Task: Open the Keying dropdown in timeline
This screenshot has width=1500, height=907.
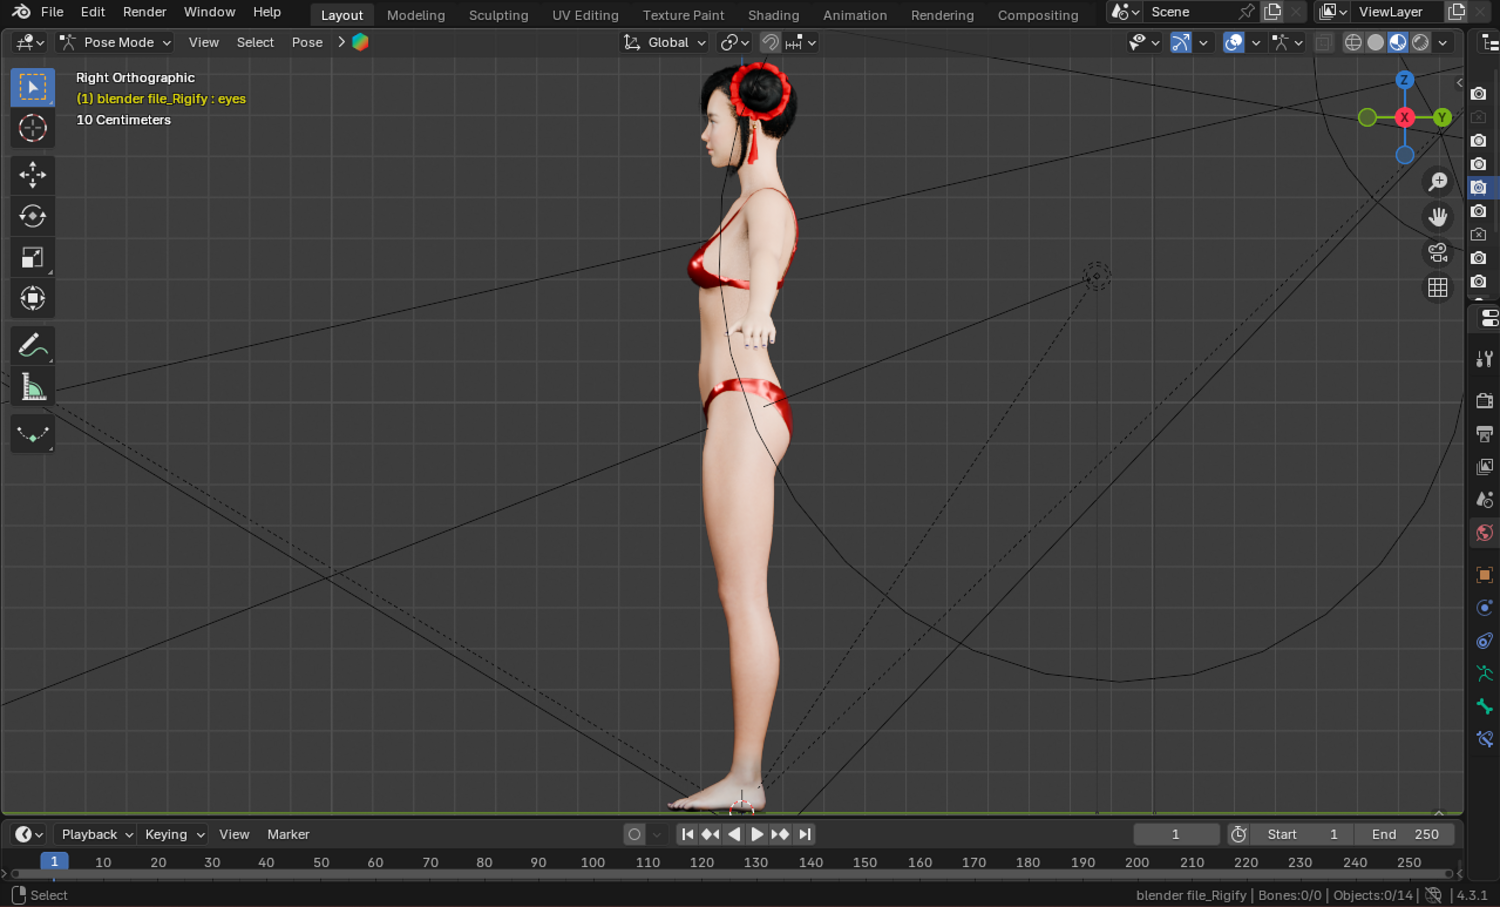Action: (x=174, y=834)
